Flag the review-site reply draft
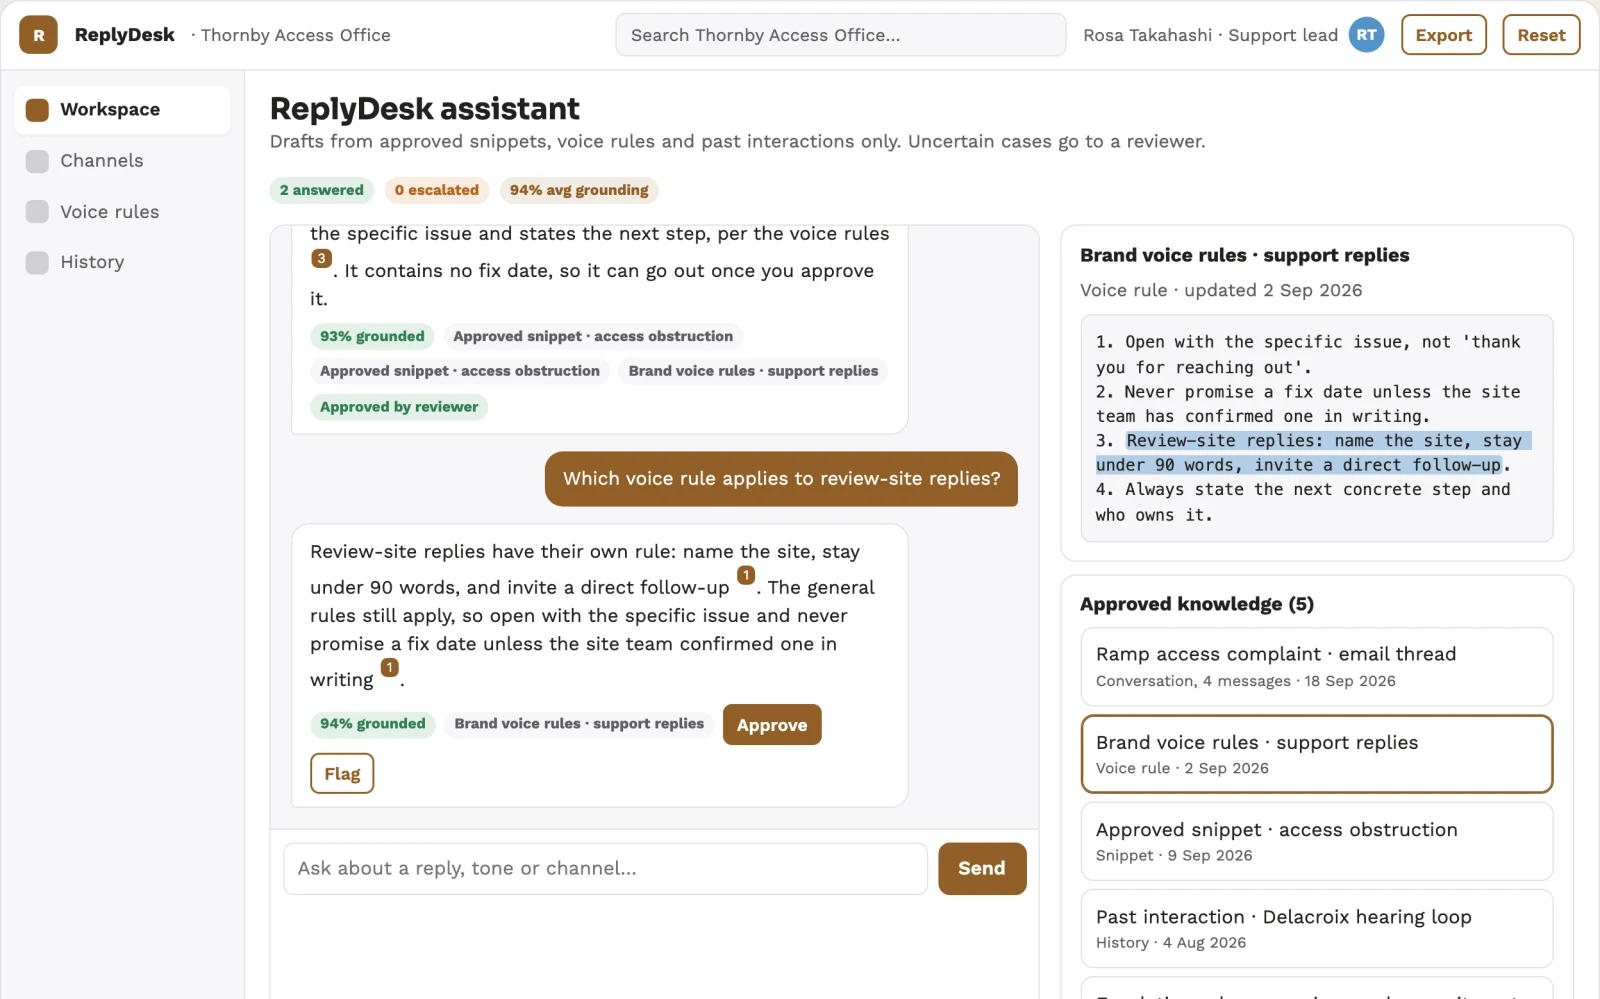The image size is (1600, 999). coord(342,774)
